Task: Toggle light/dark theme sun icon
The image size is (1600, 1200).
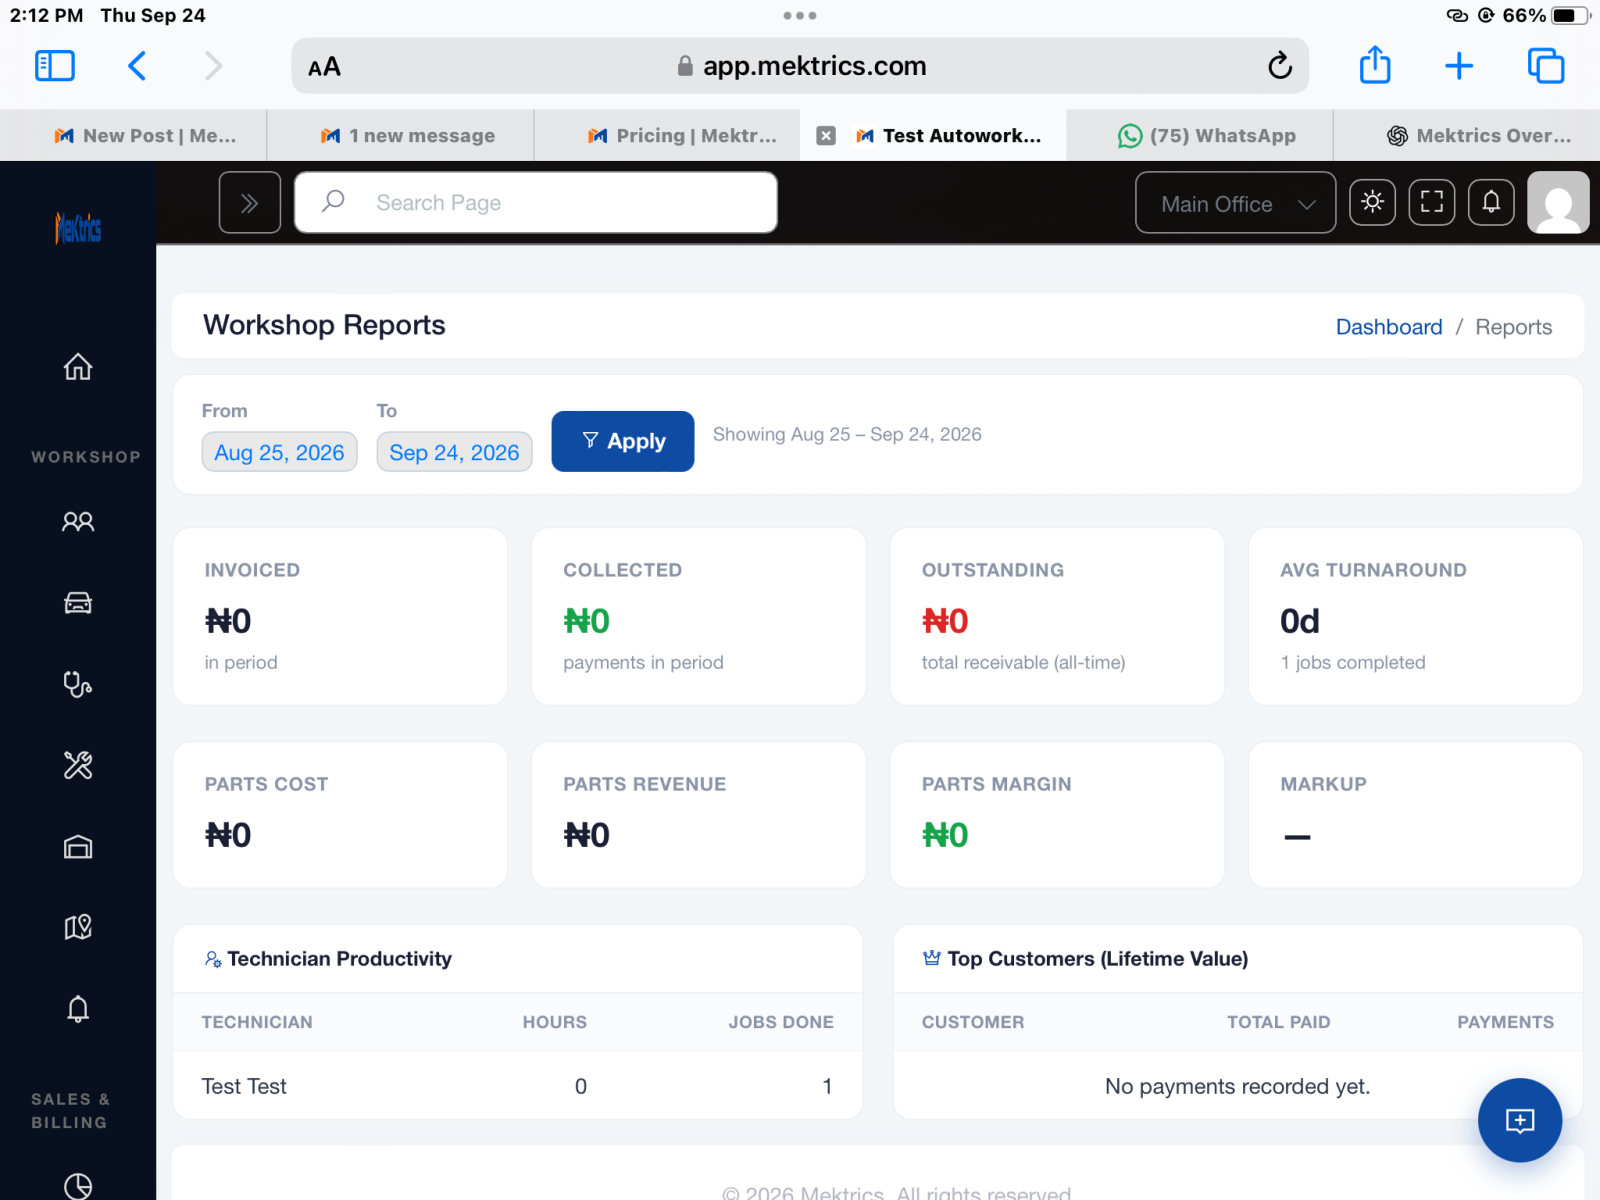Action: click(1373, 202)
